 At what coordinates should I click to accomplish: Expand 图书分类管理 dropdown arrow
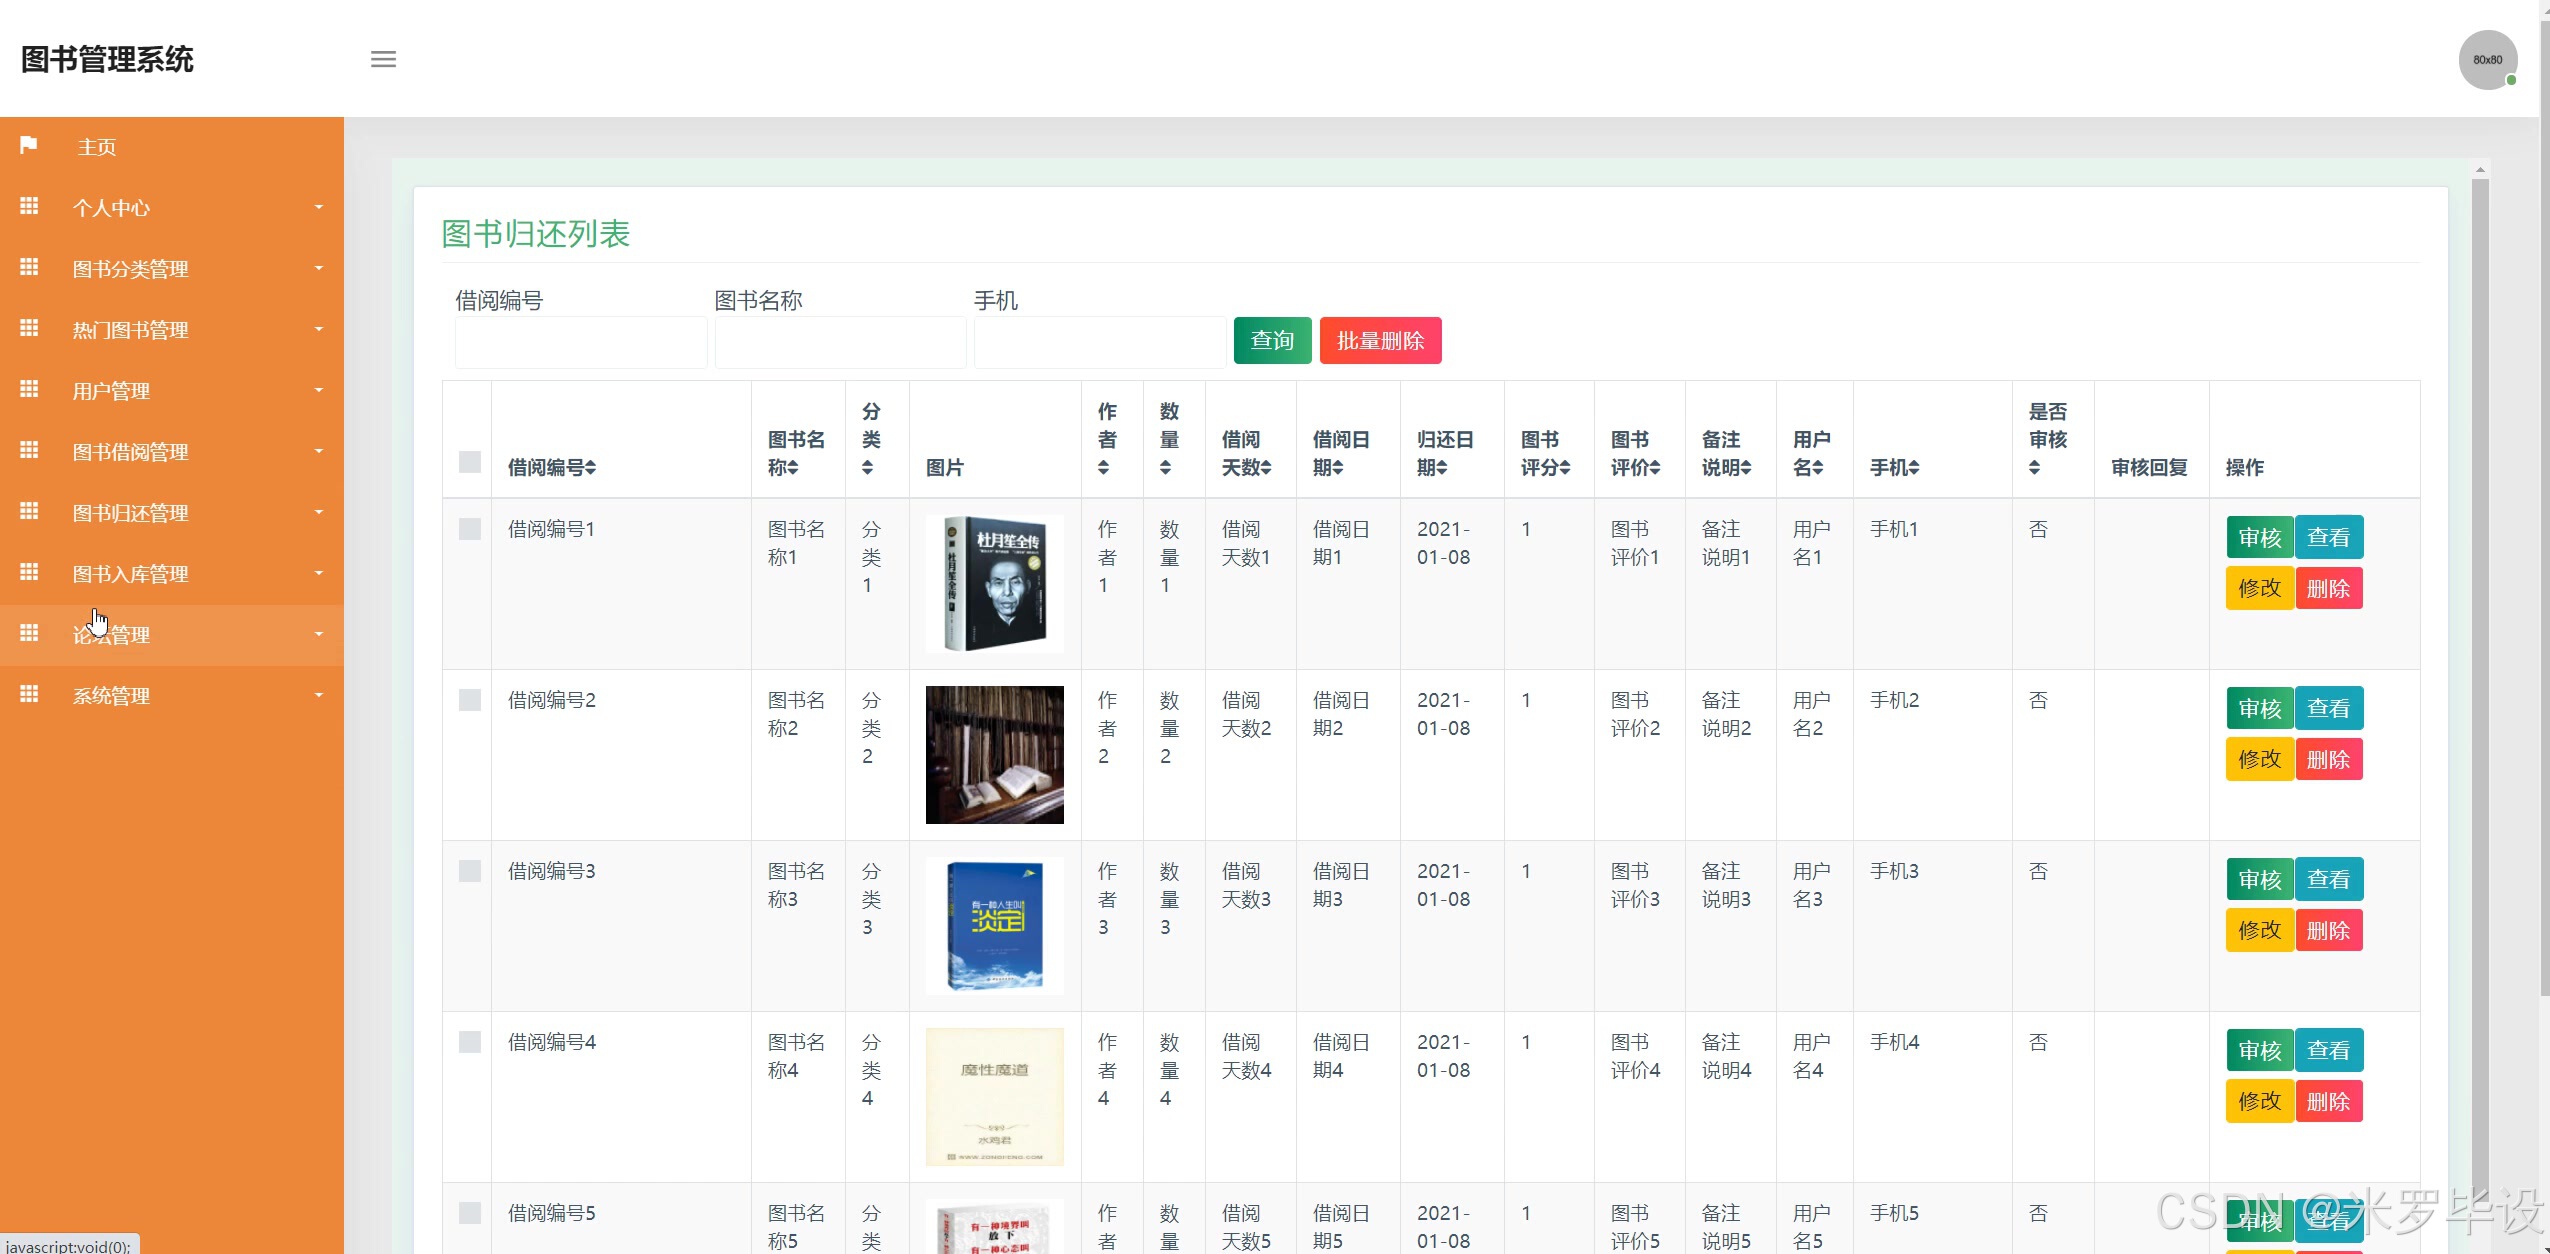[x=319, y=268]
